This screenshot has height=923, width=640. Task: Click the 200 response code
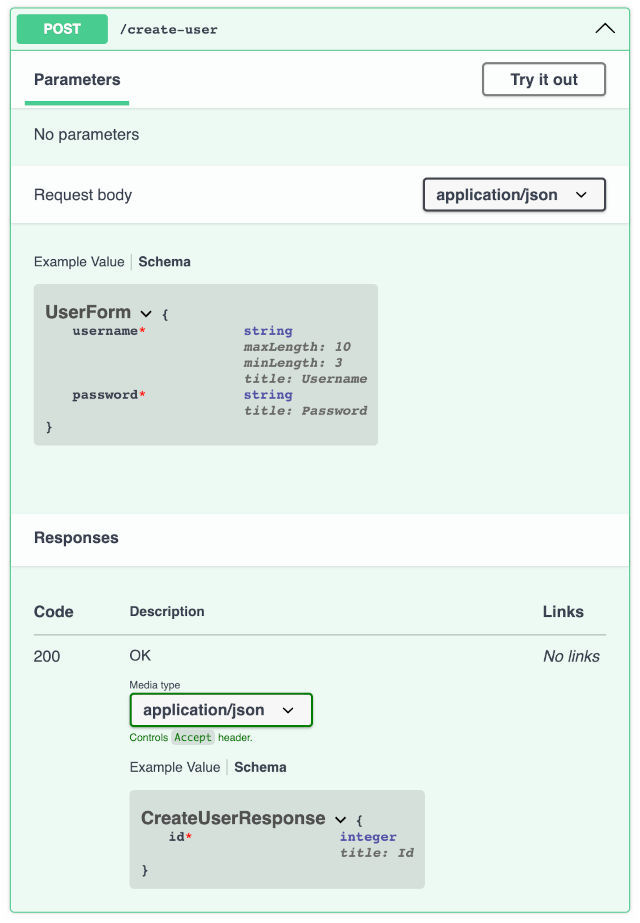coord(47,657)
